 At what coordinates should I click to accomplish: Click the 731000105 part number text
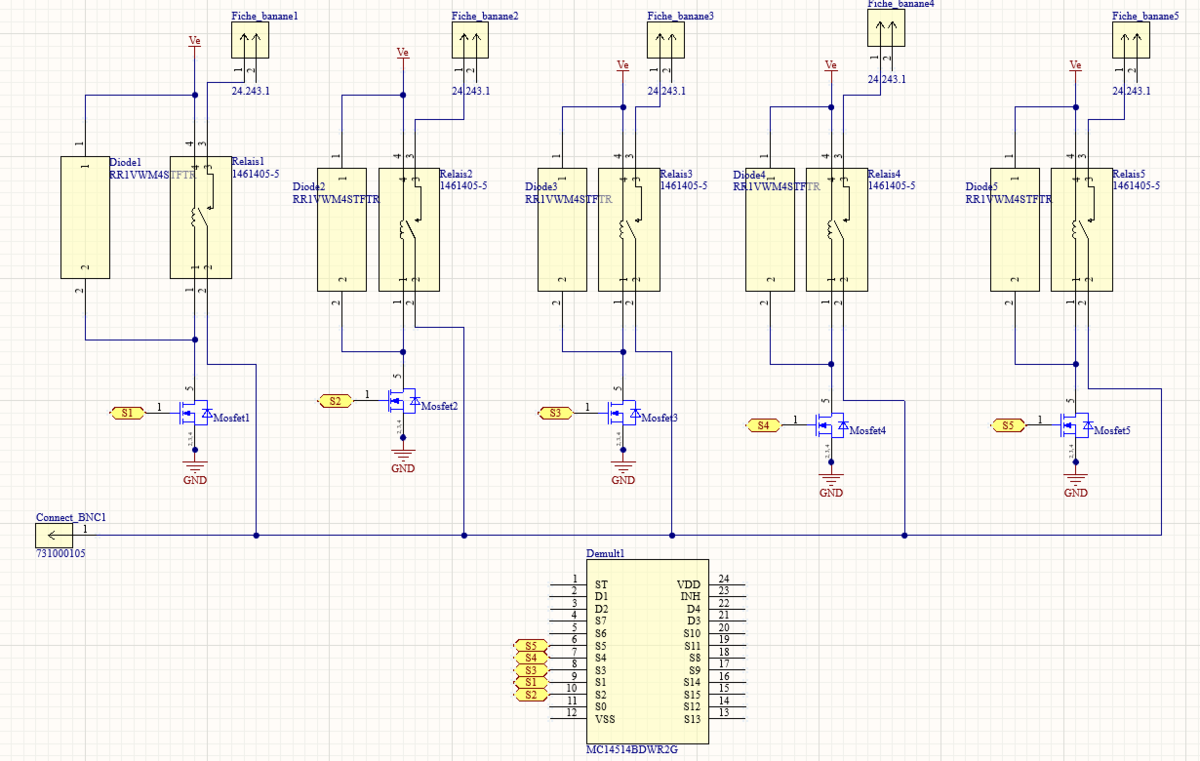point(61,552)
